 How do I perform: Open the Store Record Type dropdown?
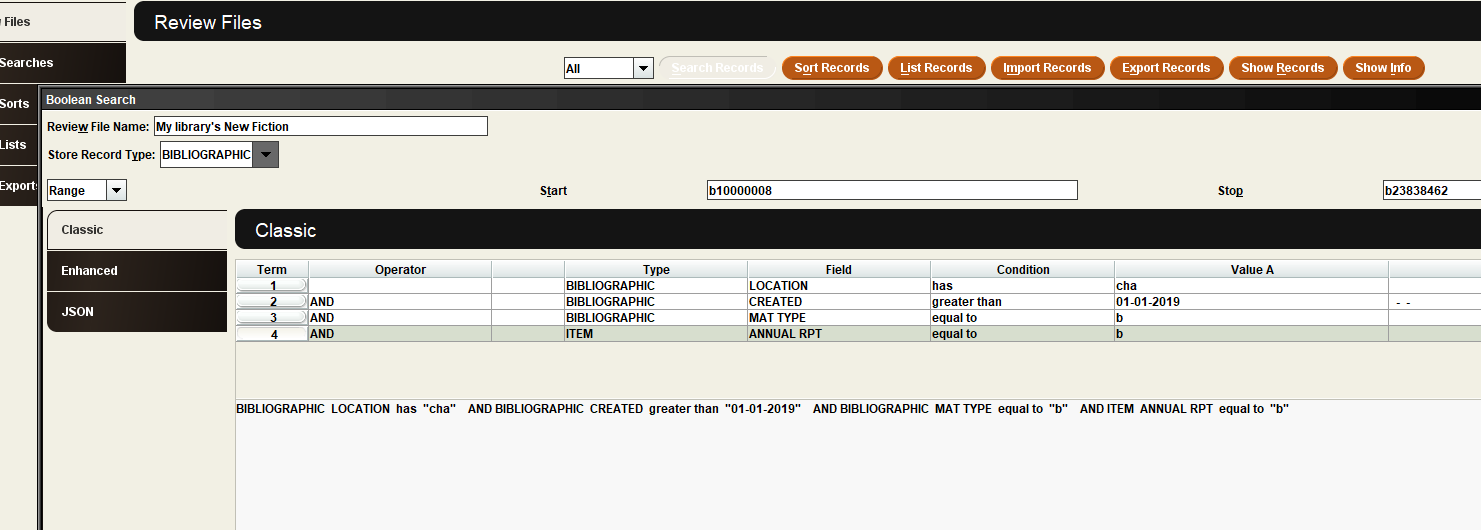click(265, 155)
